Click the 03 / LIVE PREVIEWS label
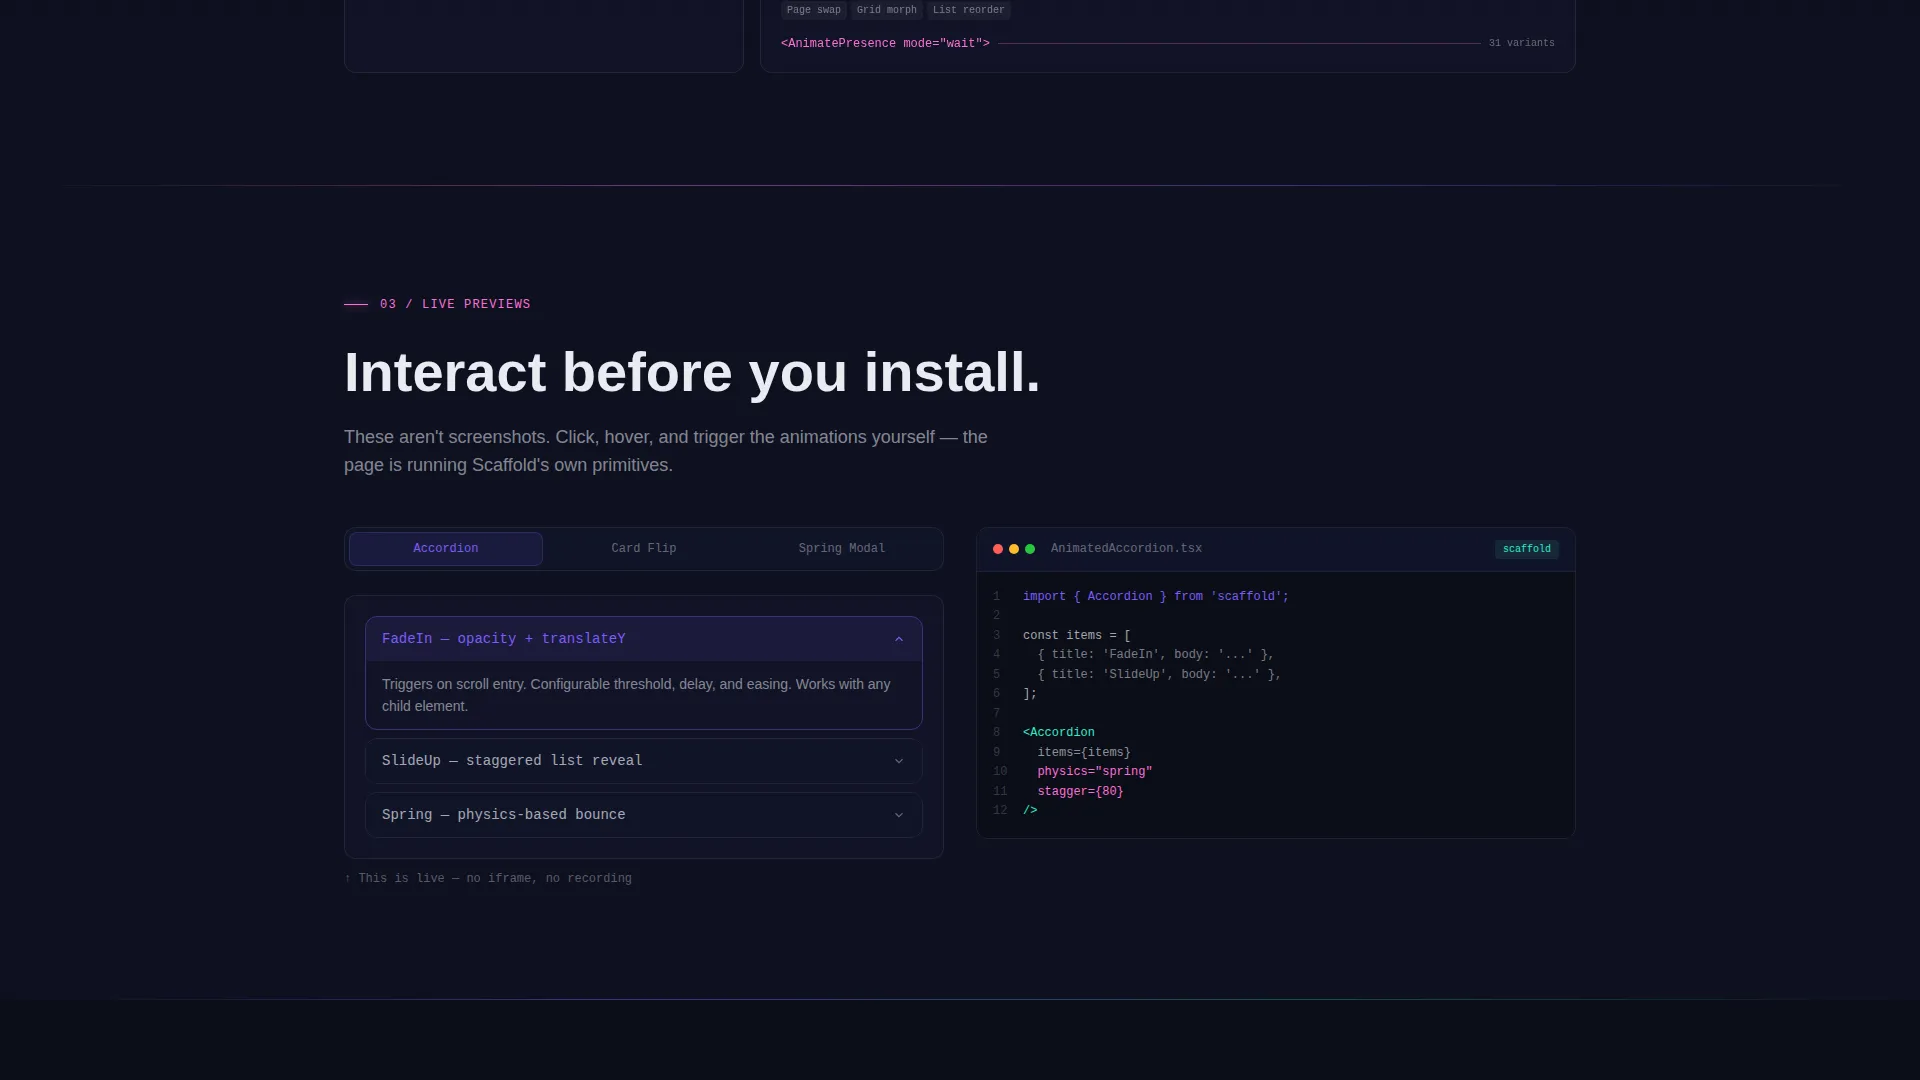The image size is (1920, 1080). pos(455,305)
